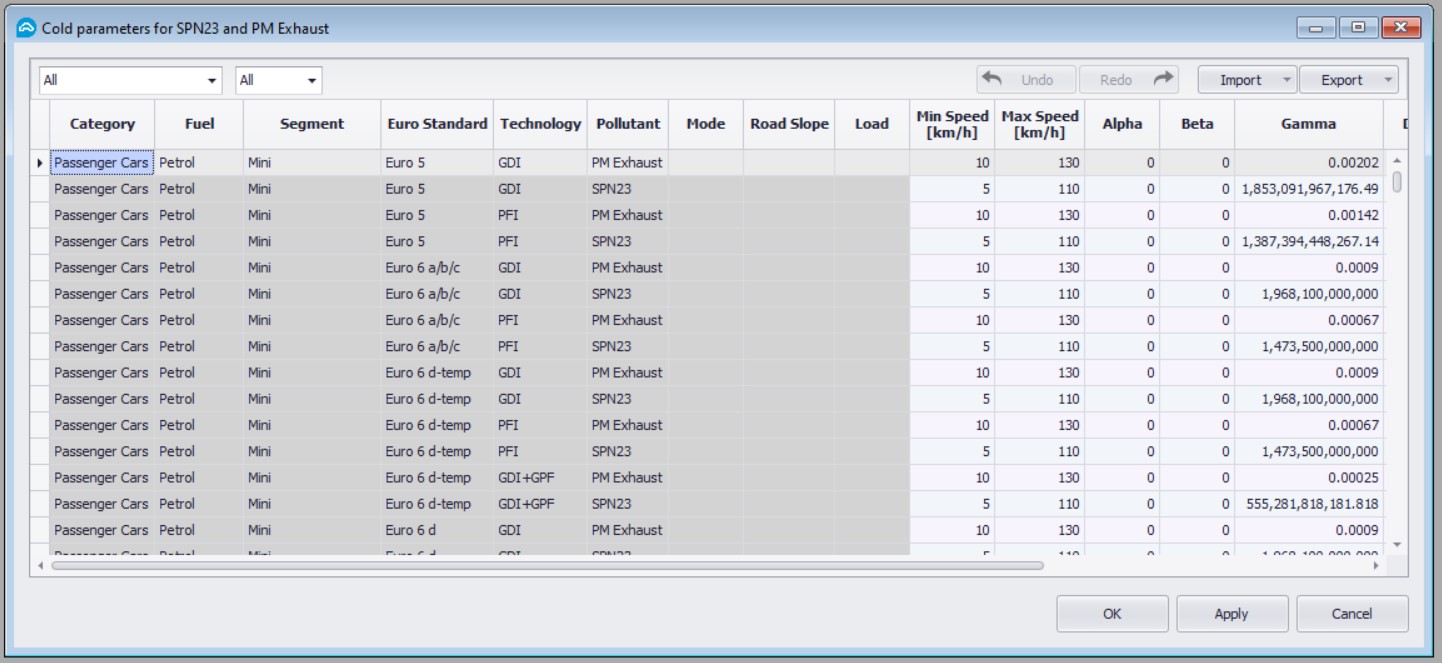Click the Redo arrow button
This screenshot has width=1442, height=663.
pyautogui.click(x=1129, y=80)
